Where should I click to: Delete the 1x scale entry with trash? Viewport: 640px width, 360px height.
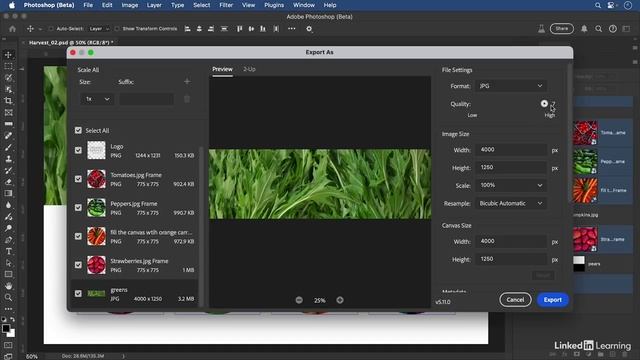187,99
